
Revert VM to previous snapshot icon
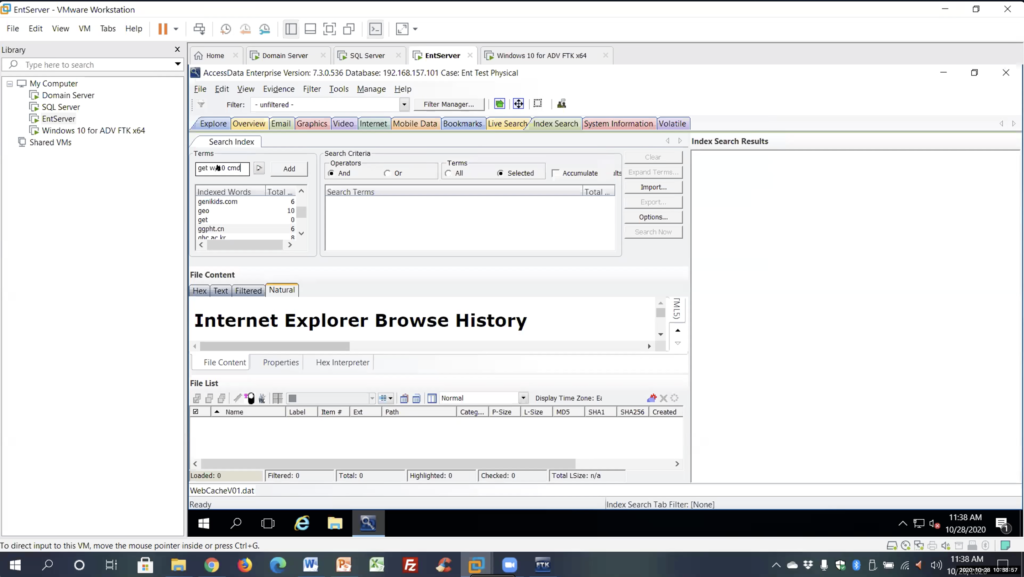tap(245, 29)
